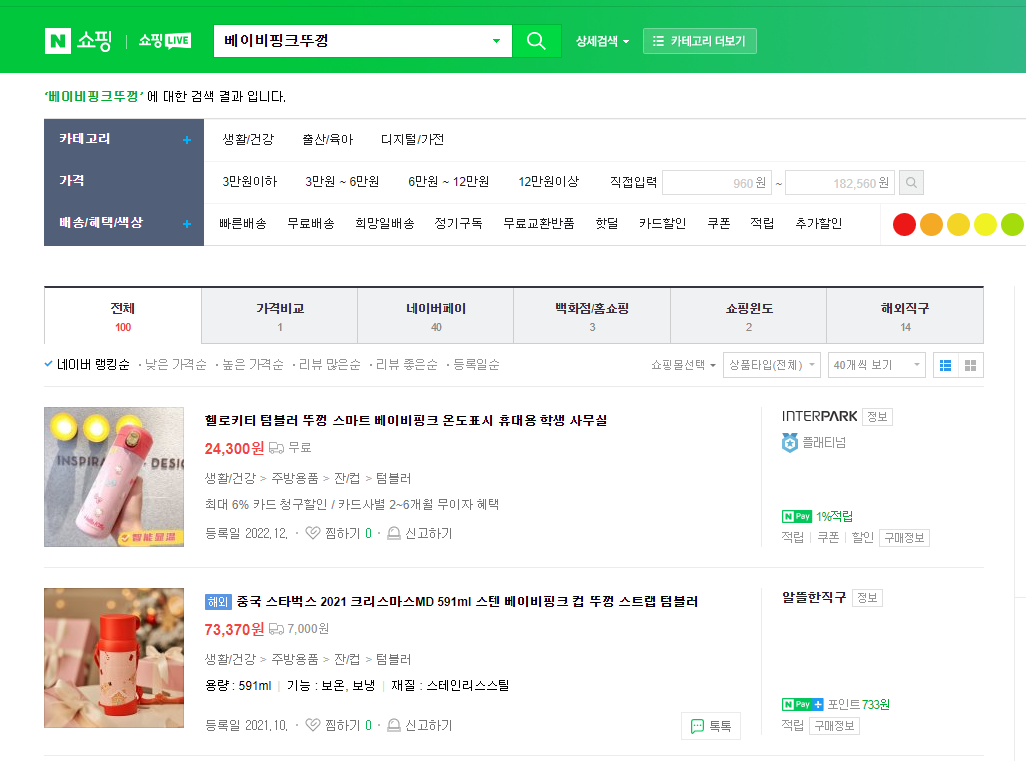Click 구매정보 button under INTERPARK
Screen dimensions: 1026x761
(904, 538)
